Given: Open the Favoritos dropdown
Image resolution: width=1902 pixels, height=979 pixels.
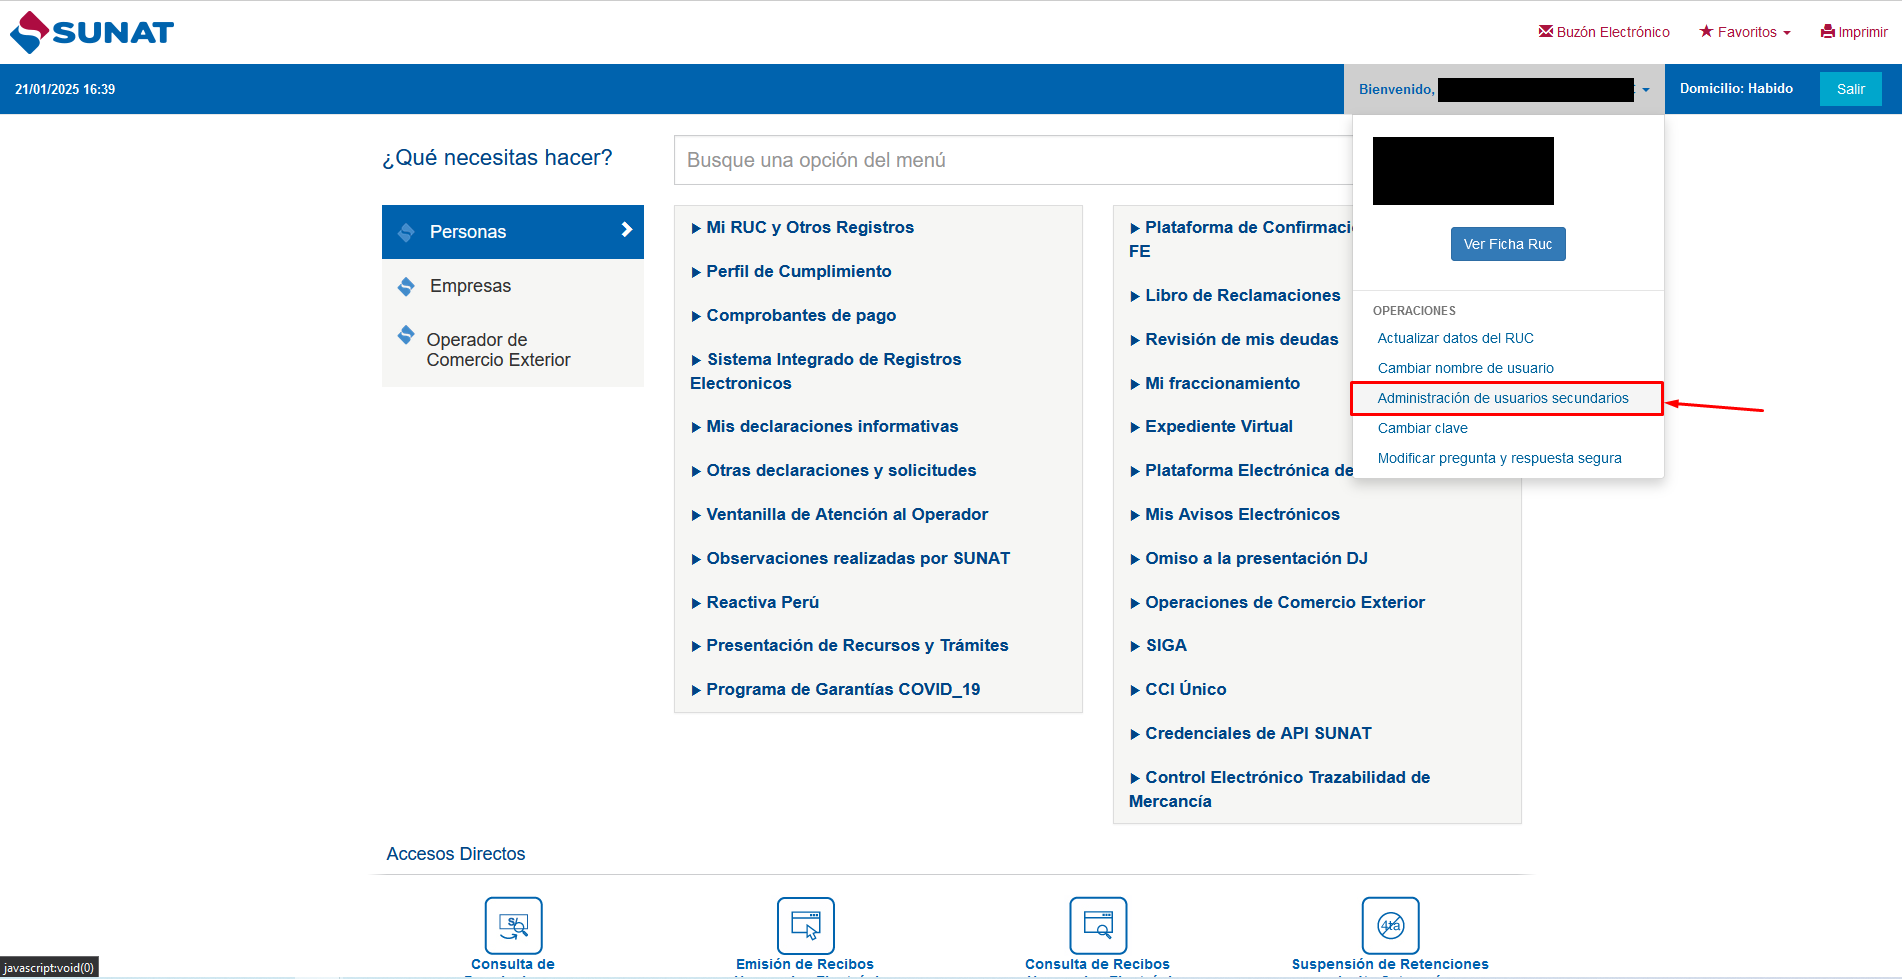Looking at the screenshot, I should click(x=1745, y=32).
